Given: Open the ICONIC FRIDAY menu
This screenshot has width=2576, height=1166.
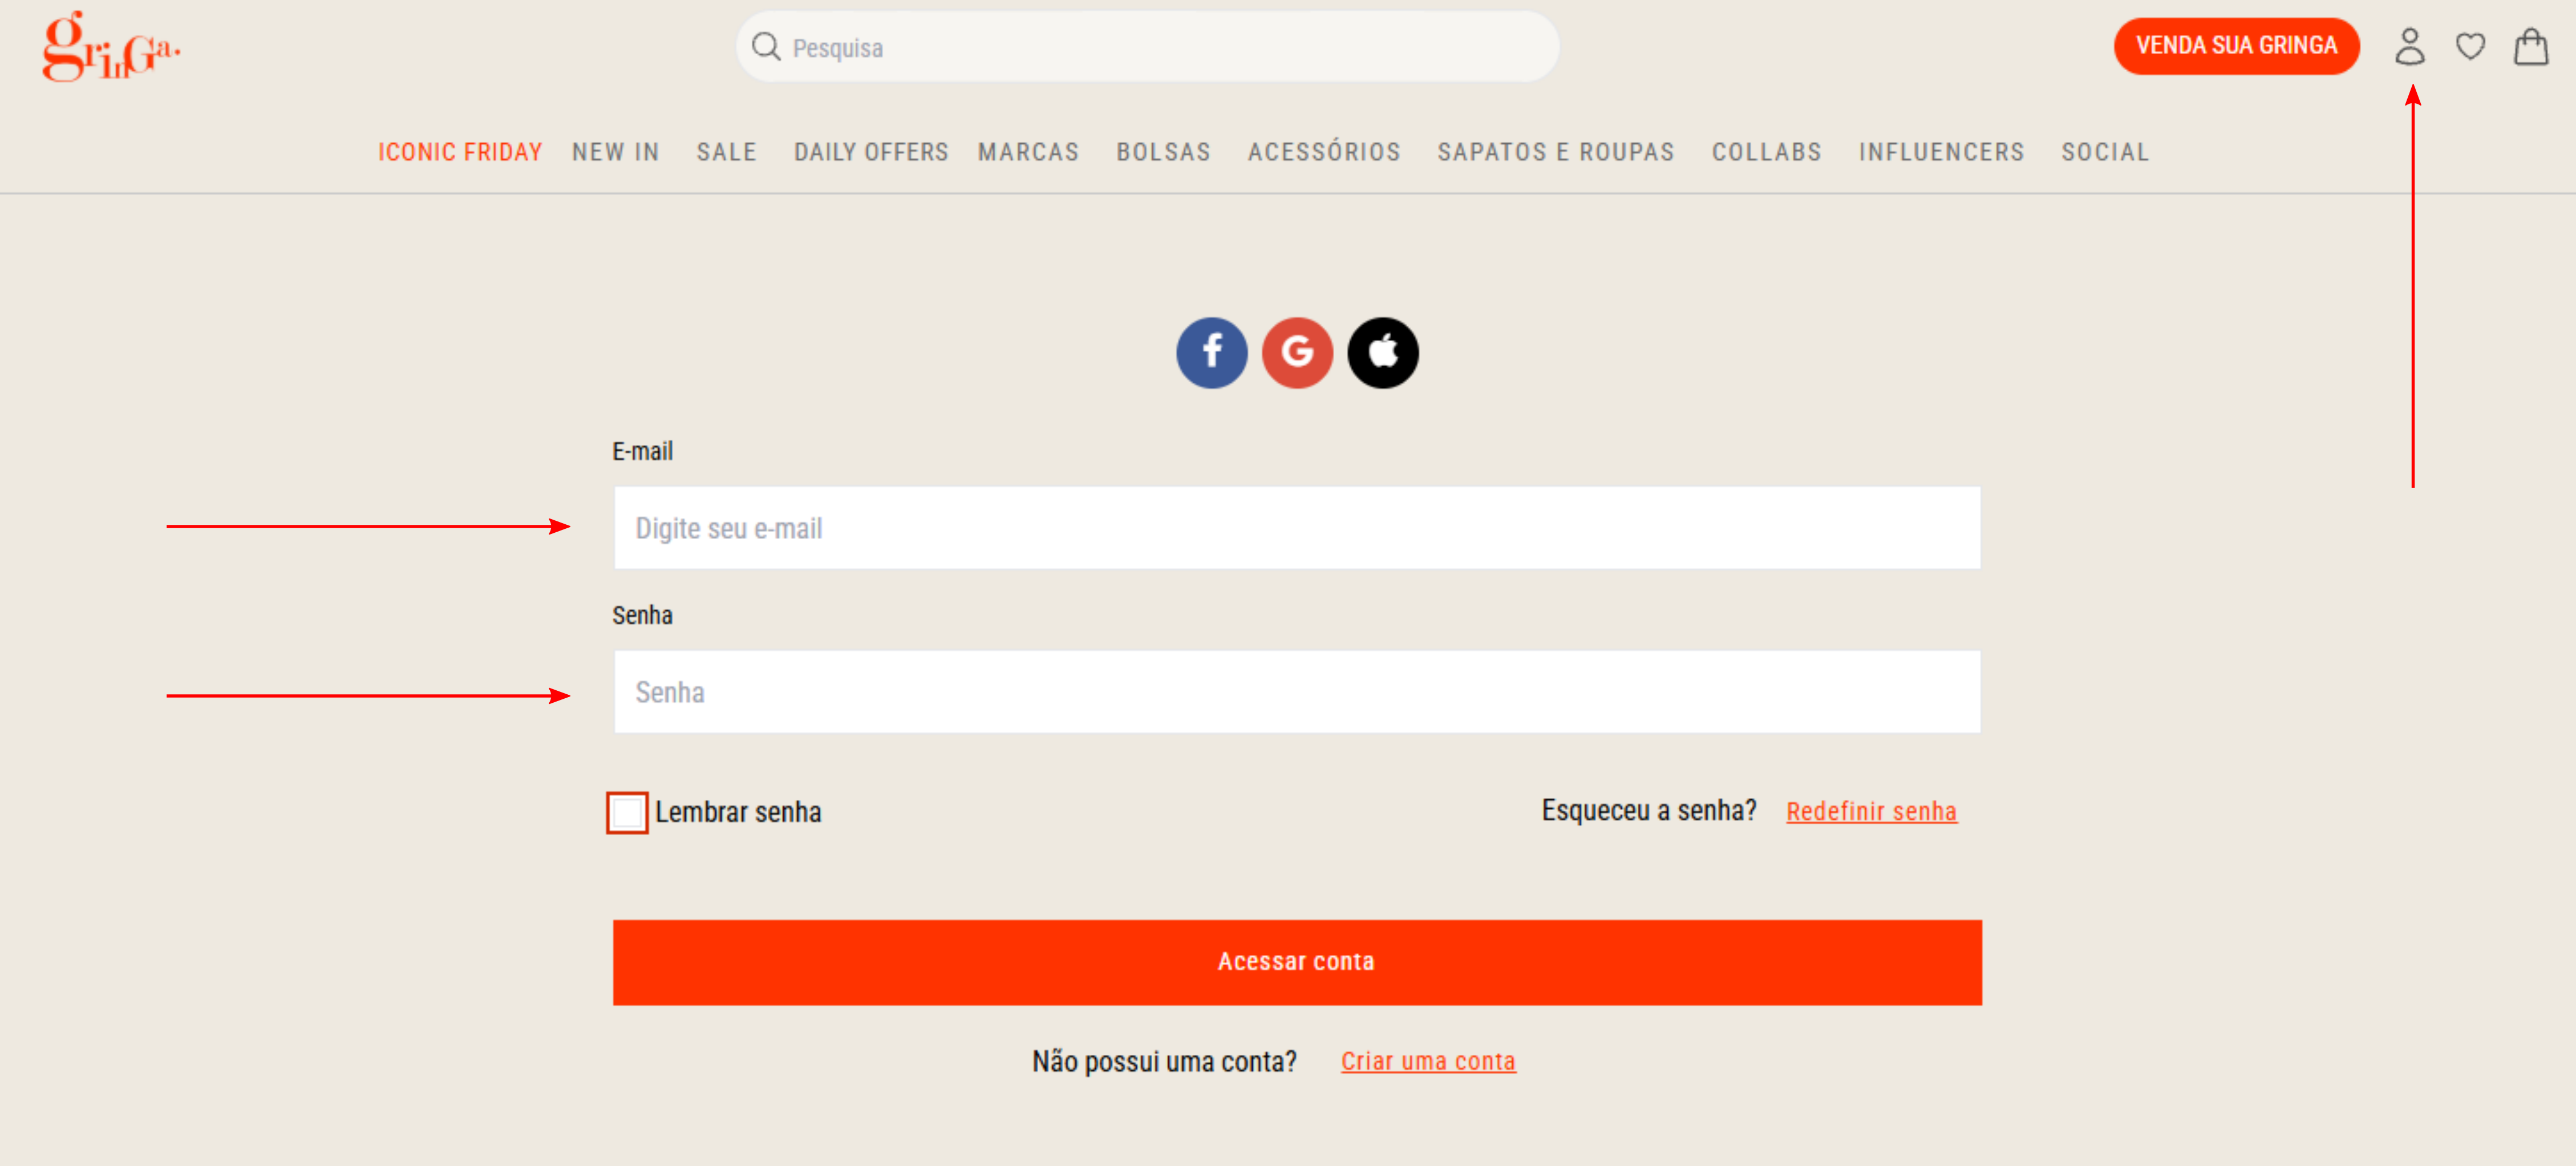Looking at the screenshot, I should click(460, 152).
